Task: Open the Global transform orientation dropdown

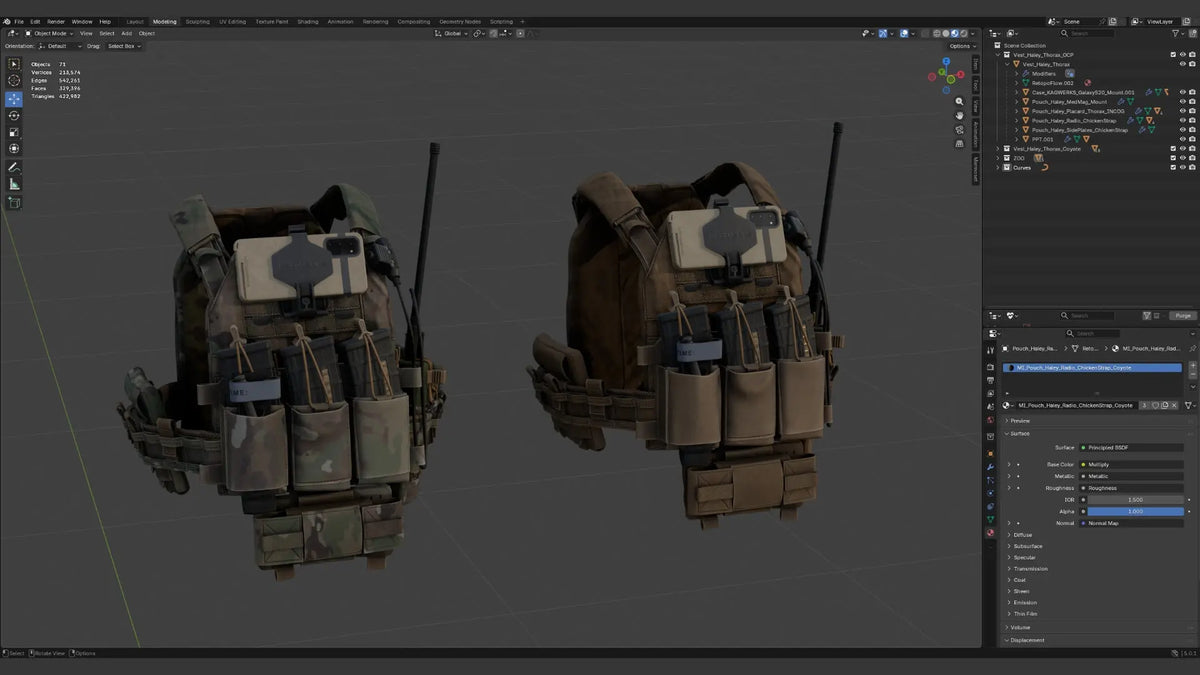Action: tap(453, 33)
